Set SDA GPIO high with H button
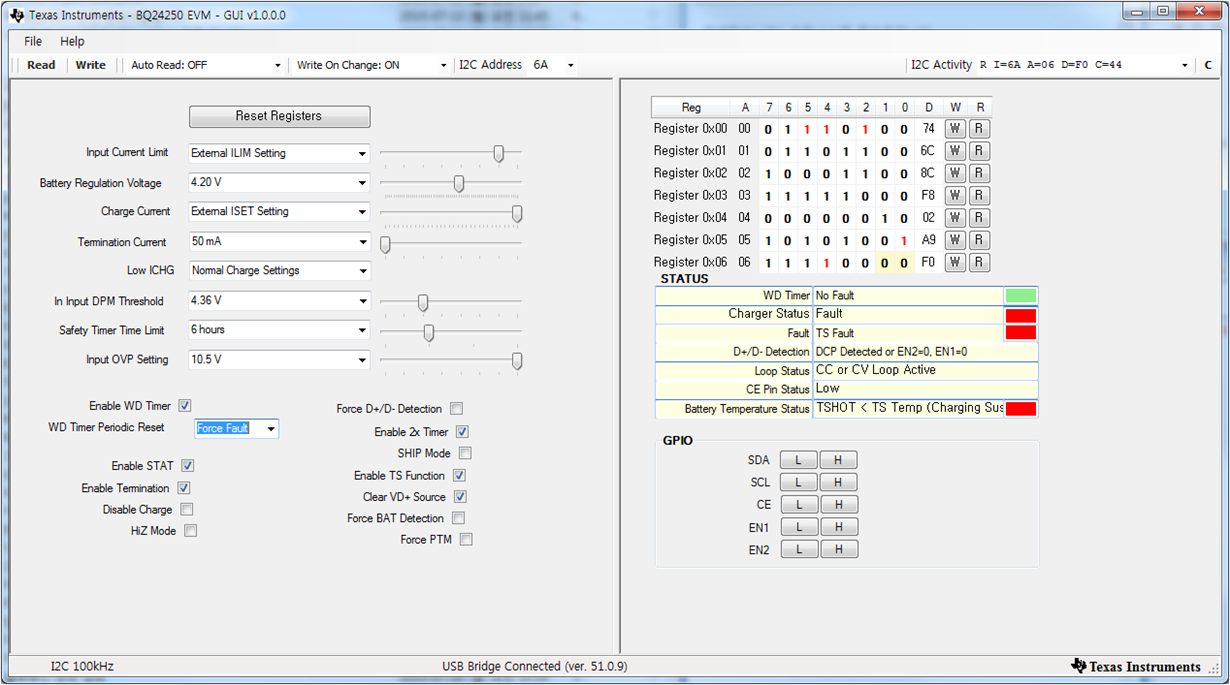 (x=838, y=460)
